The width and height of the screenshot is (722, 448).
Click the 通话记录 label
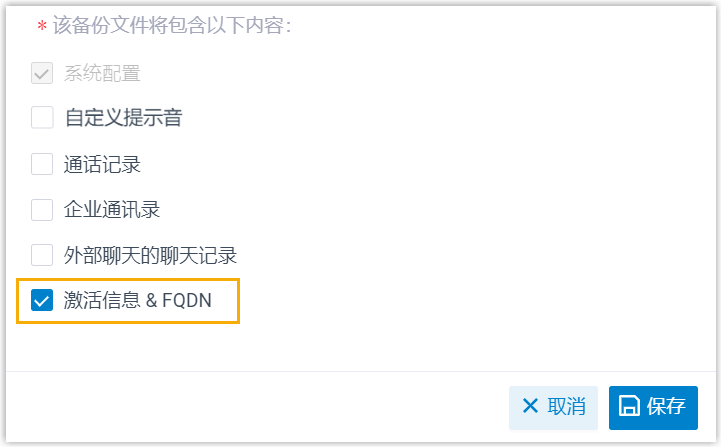[102, 164]
